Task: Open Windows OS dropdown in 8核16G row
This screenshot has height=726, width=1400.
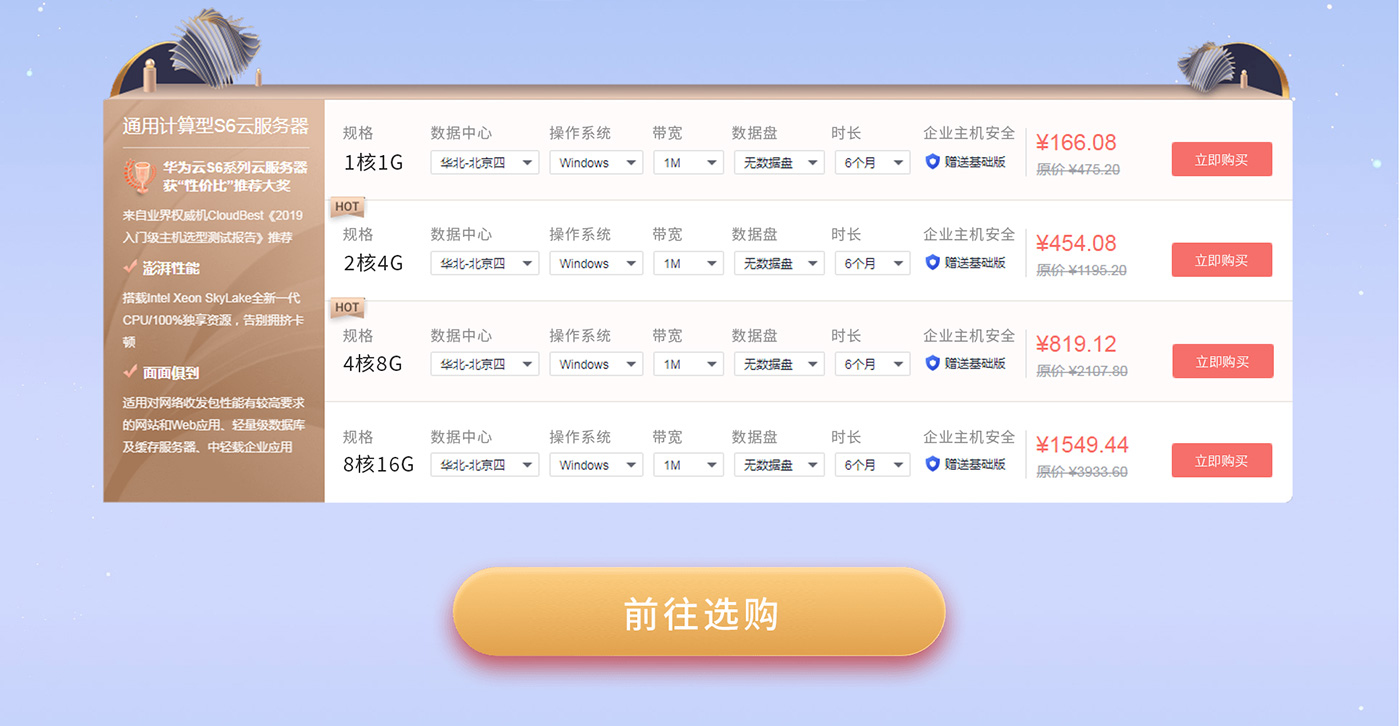Action: tap(596, 465)
